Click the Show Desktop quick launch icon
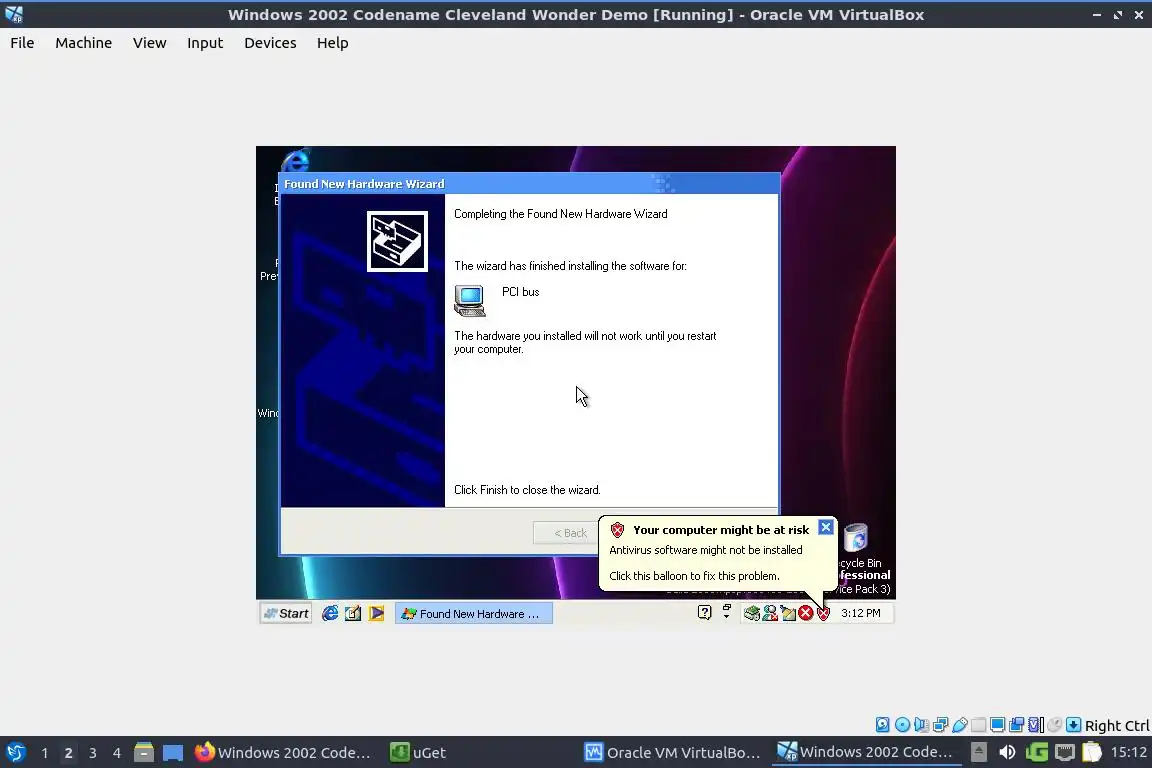 353,613
